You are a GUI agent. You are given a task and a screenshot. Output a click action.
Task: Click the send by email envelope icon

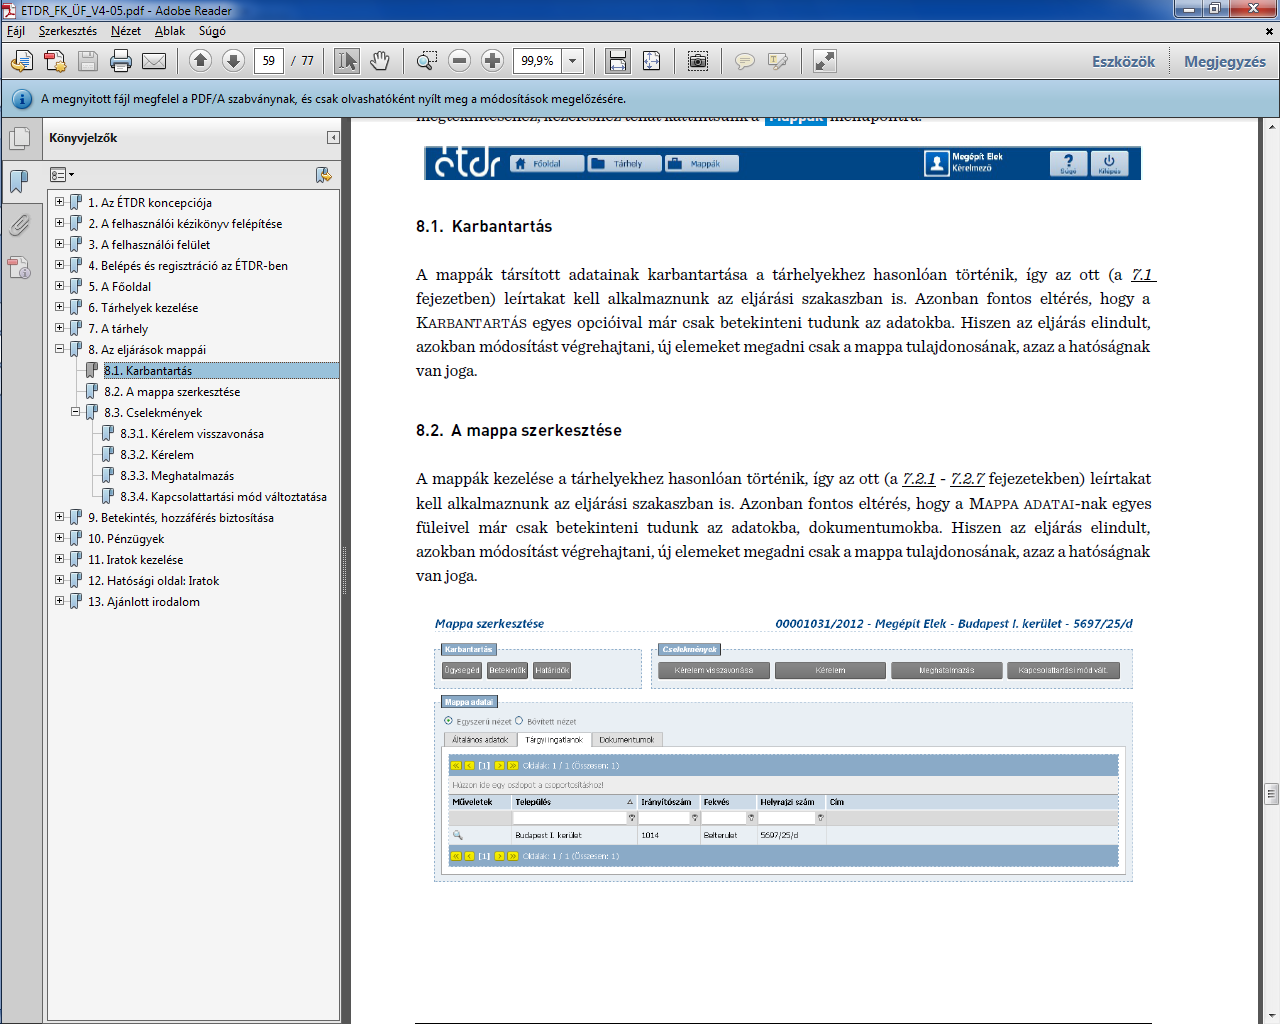click(x=154, y=62)
